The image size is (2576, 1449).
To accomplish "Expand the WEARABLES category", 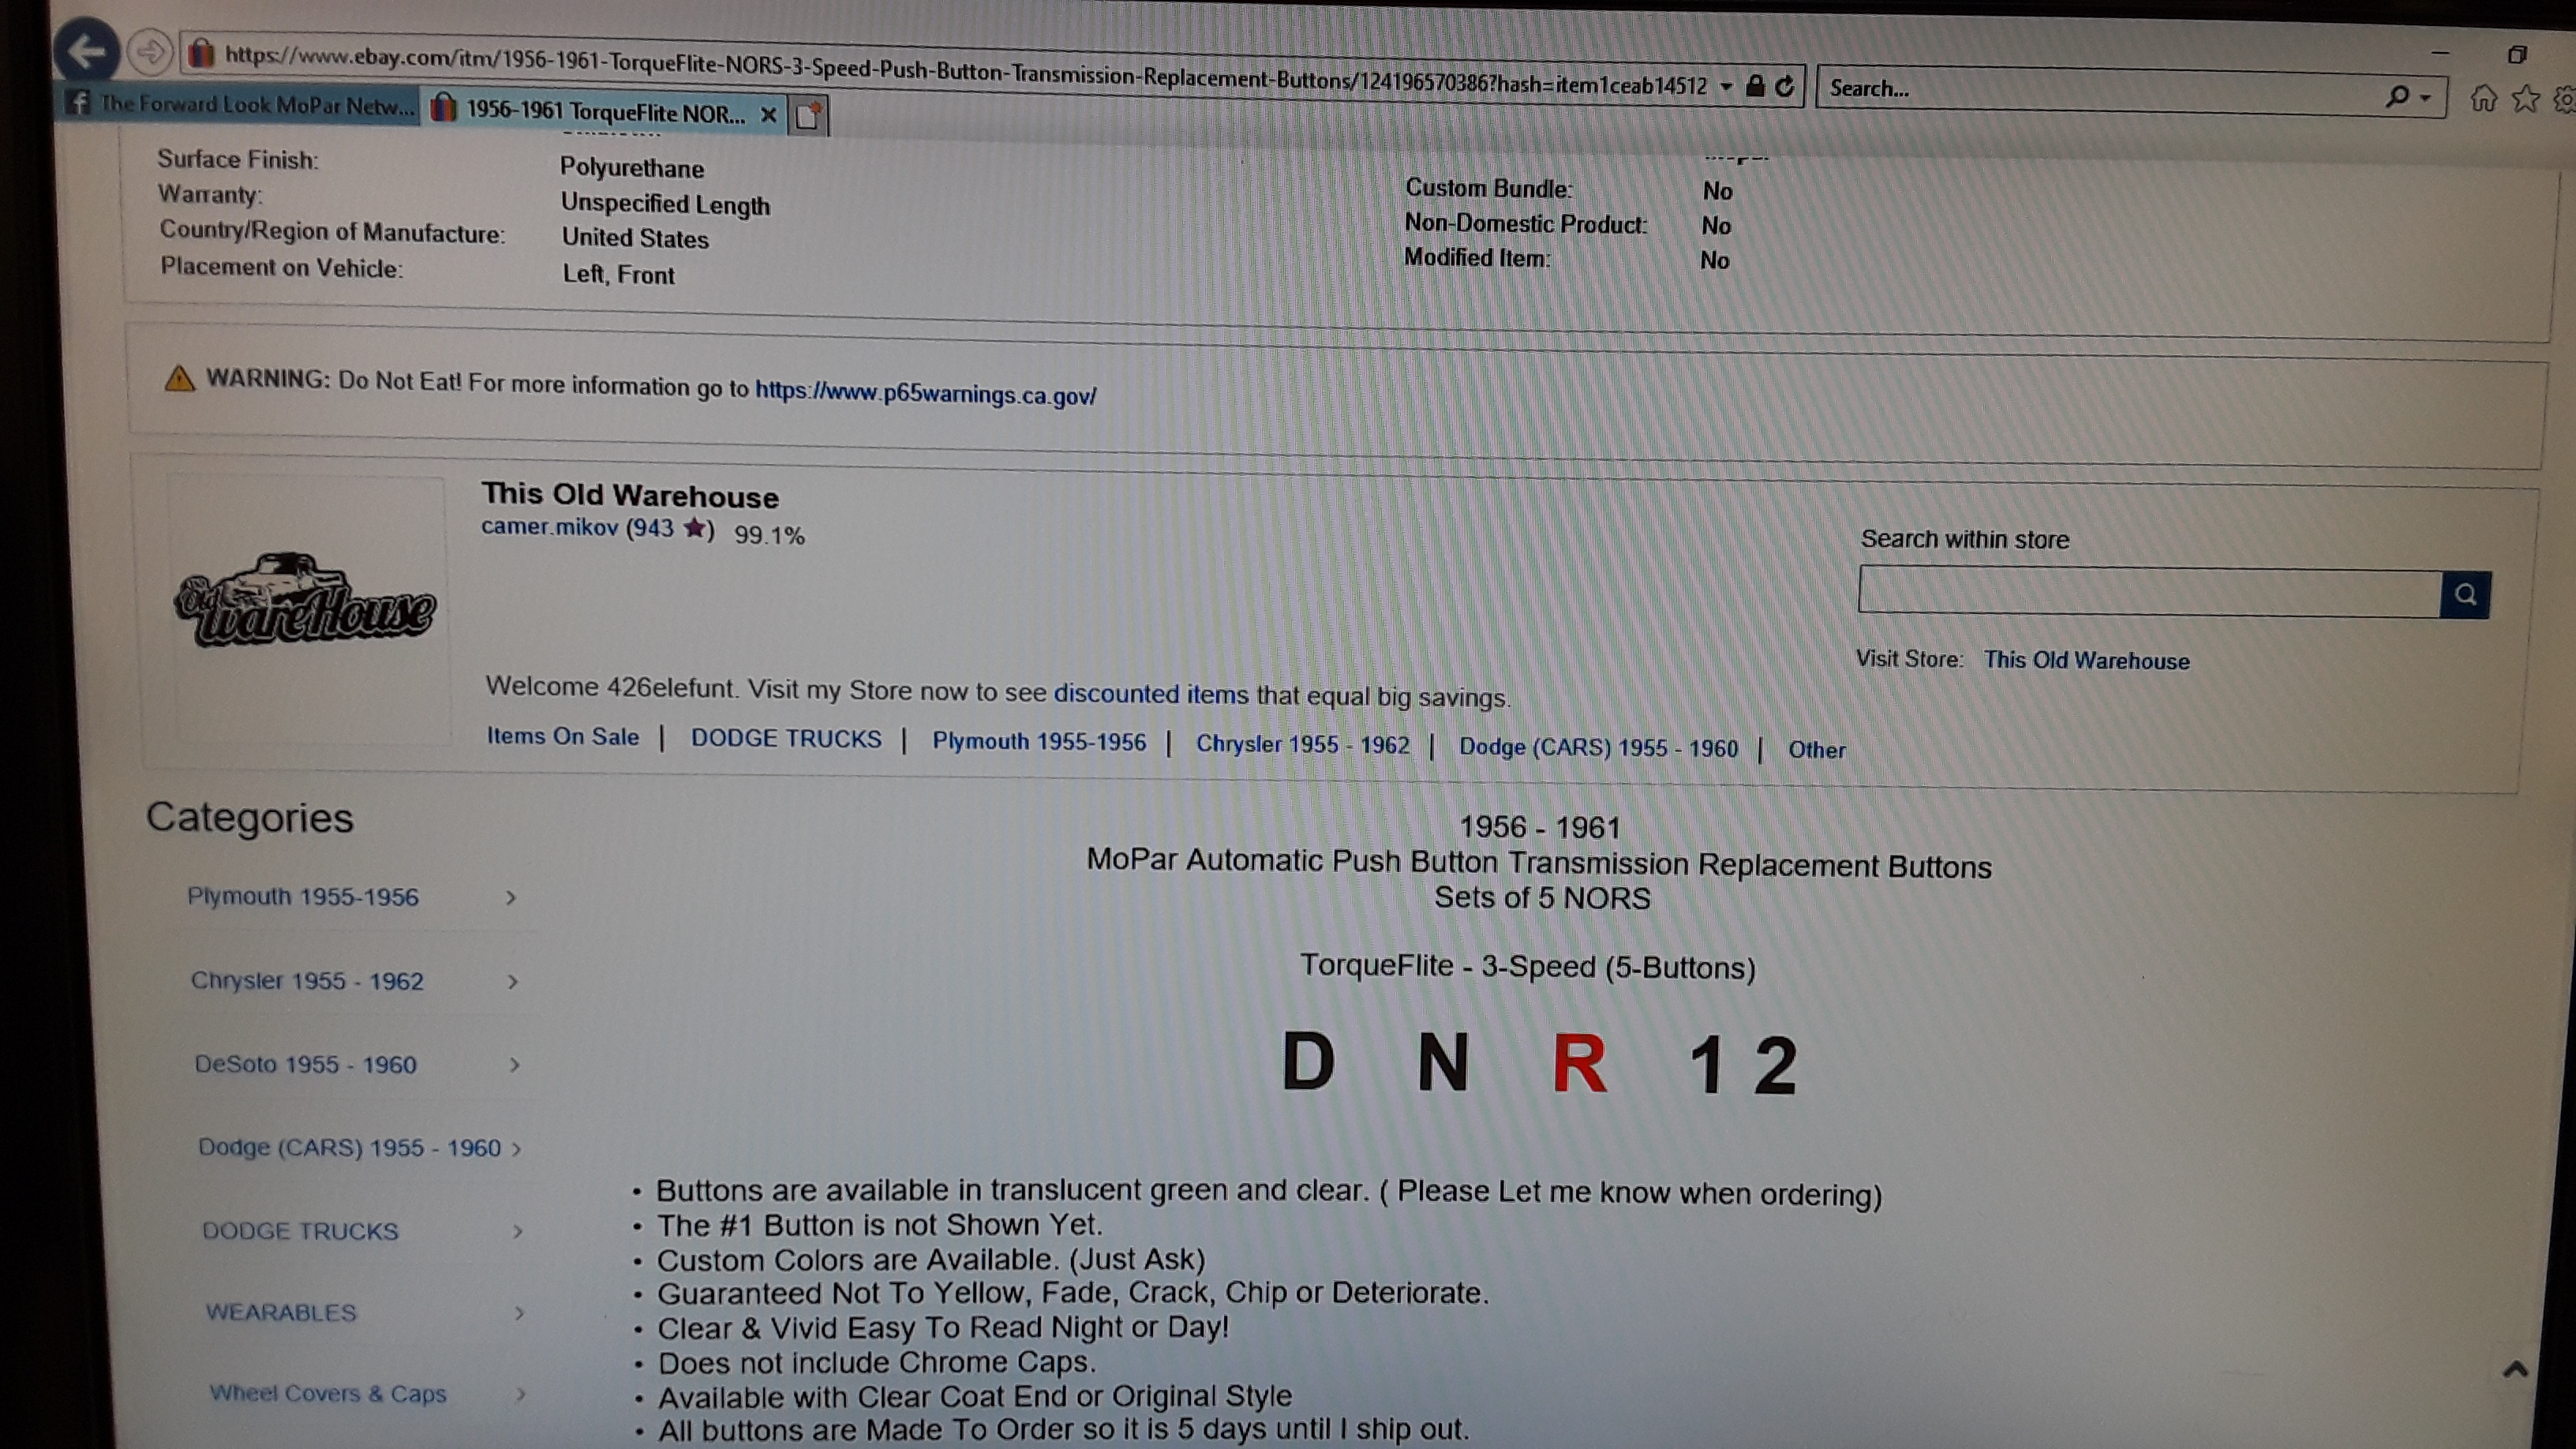I will pyautogui.click(x=518, y=1313).
